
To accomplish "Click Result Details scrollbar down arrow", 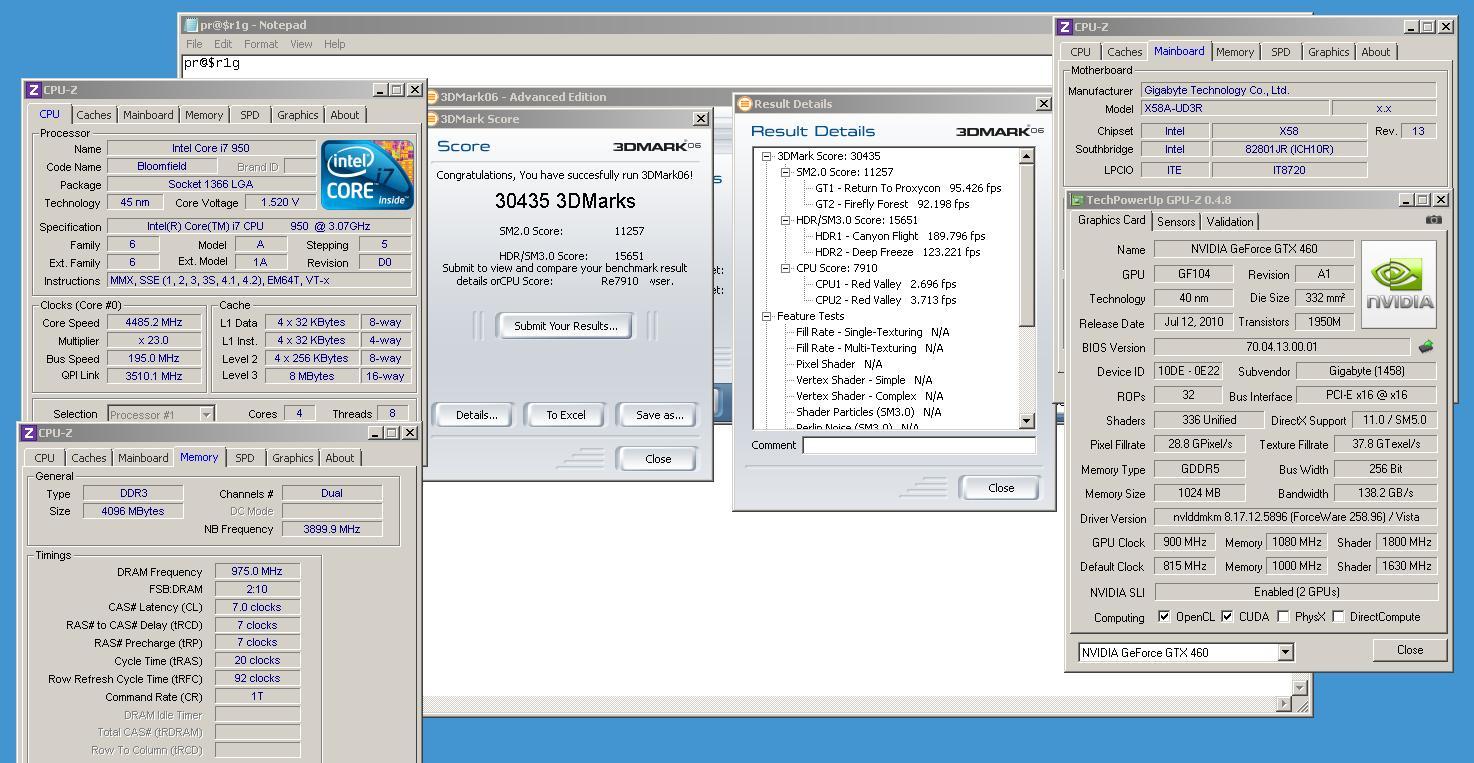I will (x=1026, y=421).
